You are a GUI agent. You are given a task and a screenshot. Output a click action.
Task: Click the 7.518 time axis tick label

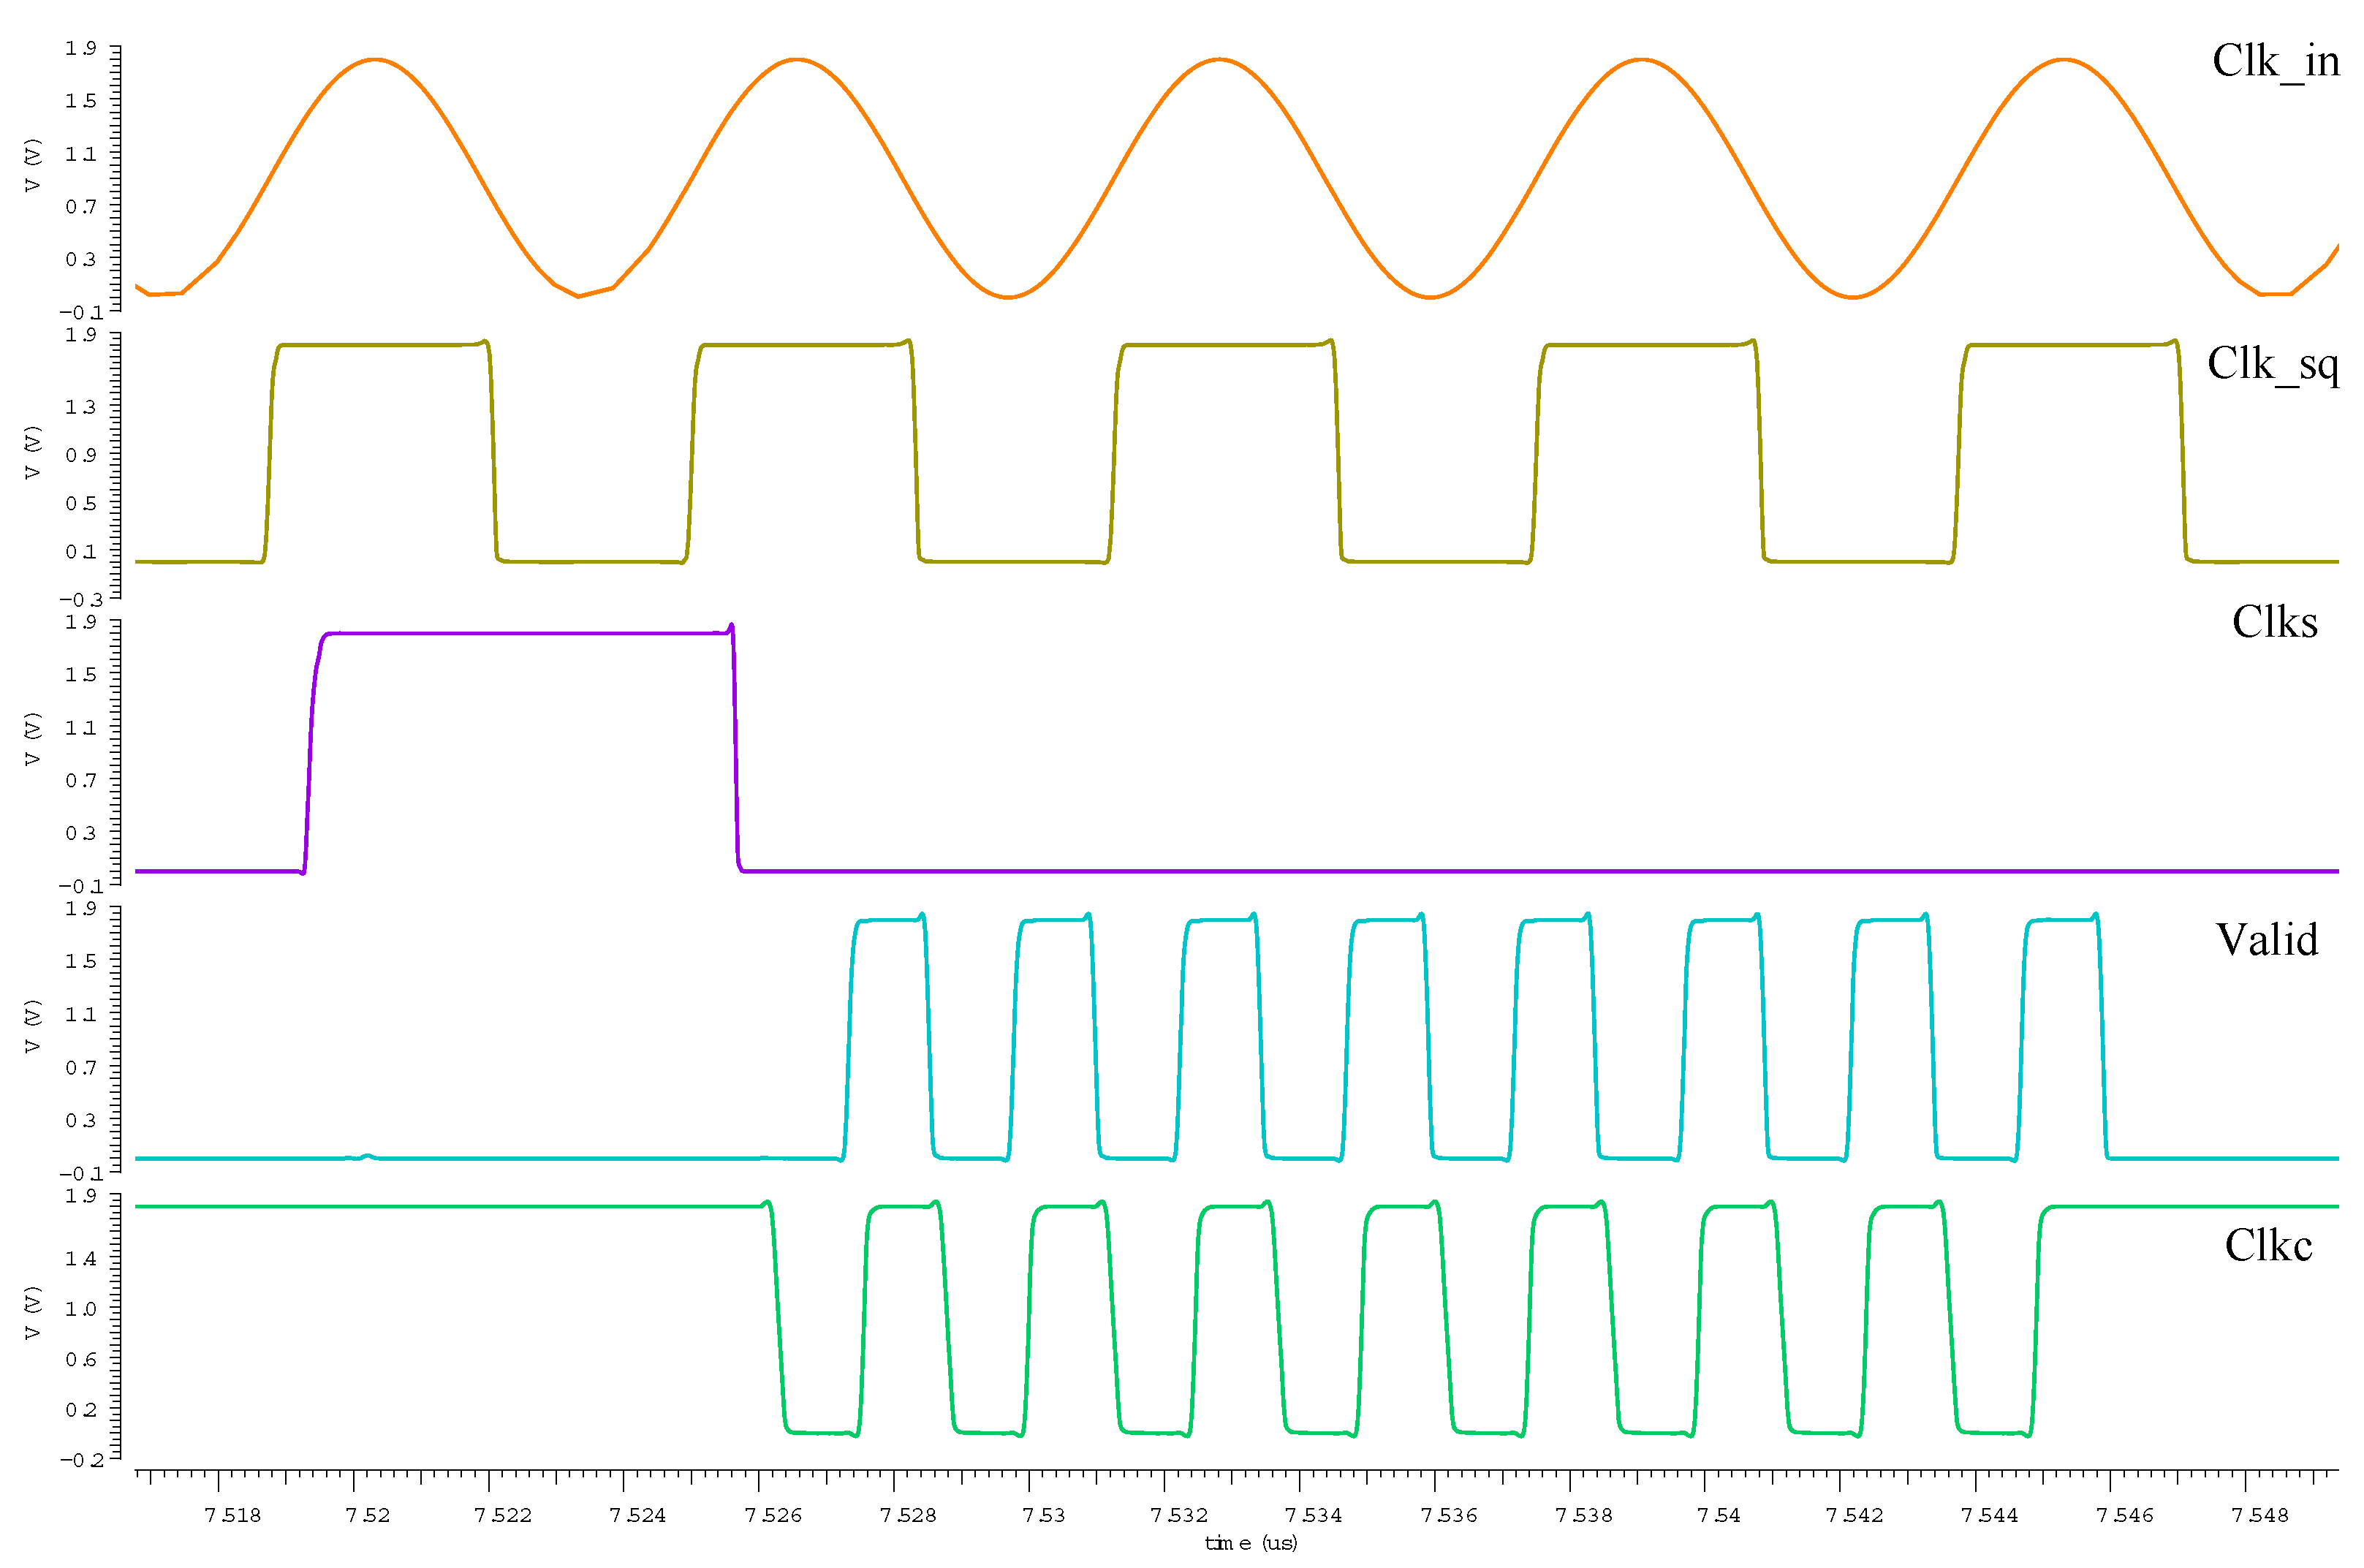pyautogui.click(x=232, y=1516)
